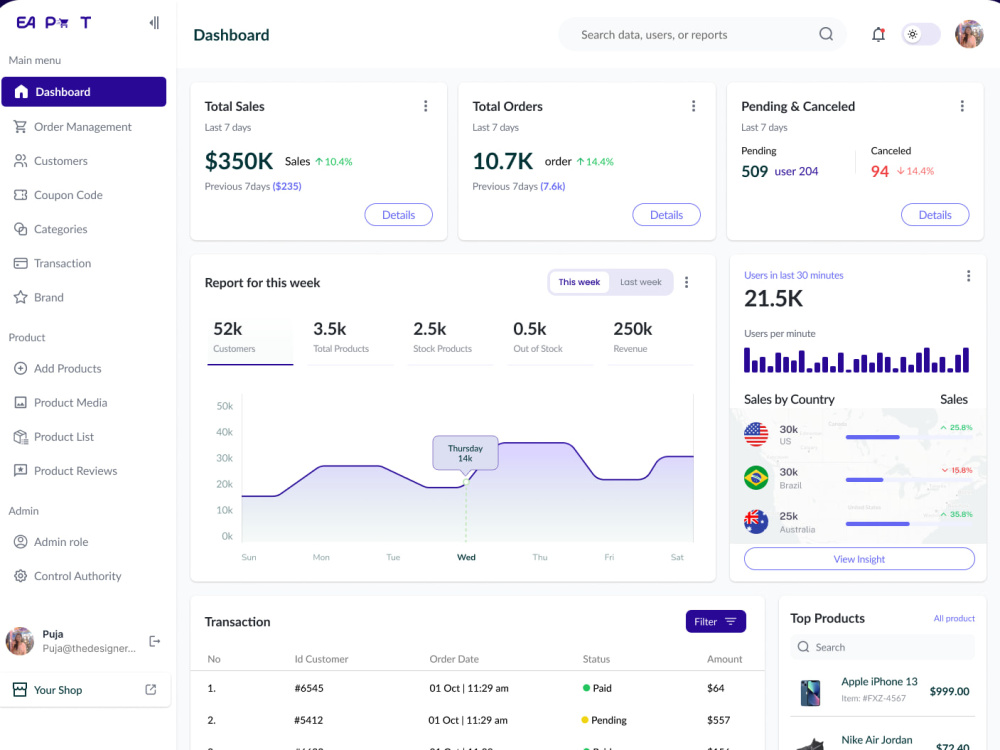Click the Product Reviews icon
The width and height of the screenshot is (1000, 750).
coord(20,471)
